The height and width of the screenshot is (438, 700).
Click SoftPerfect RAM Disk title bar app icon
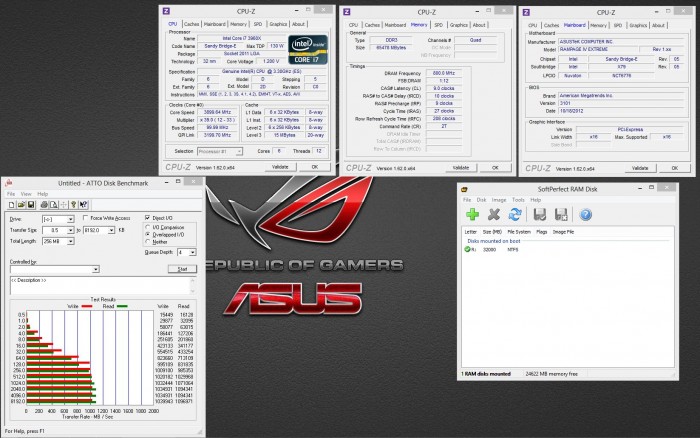click(x=464, y=189)
